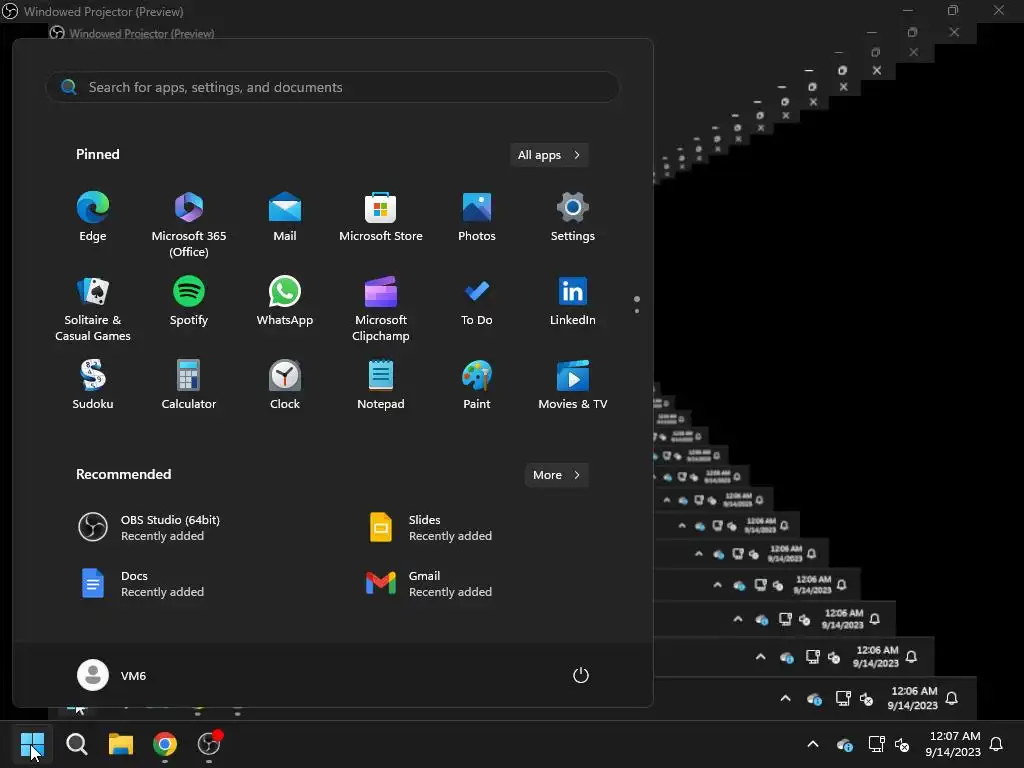The width and height of the screenshot is (1024, 768).
Task: Click the Start menu search field
Action: click(333, 87)
